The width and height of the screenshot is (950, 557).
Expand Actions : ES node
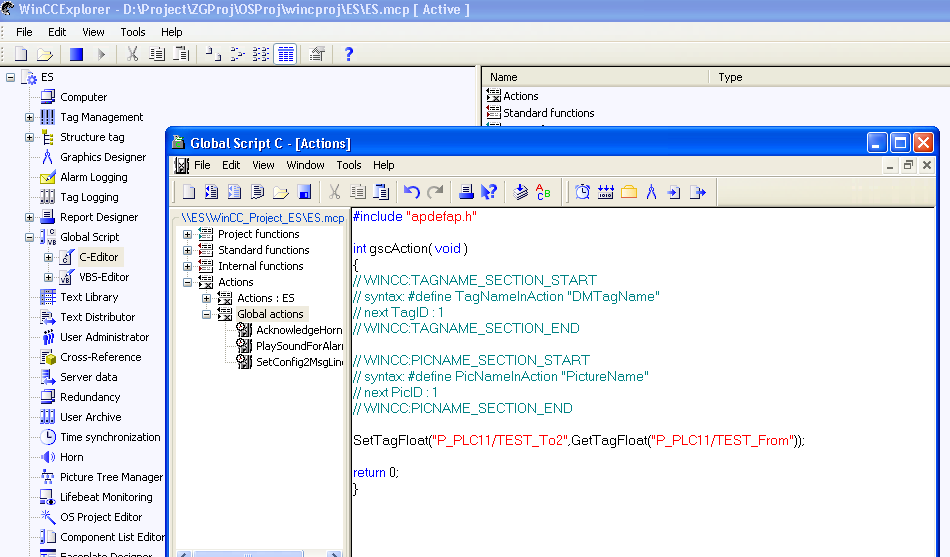point(207,298)
